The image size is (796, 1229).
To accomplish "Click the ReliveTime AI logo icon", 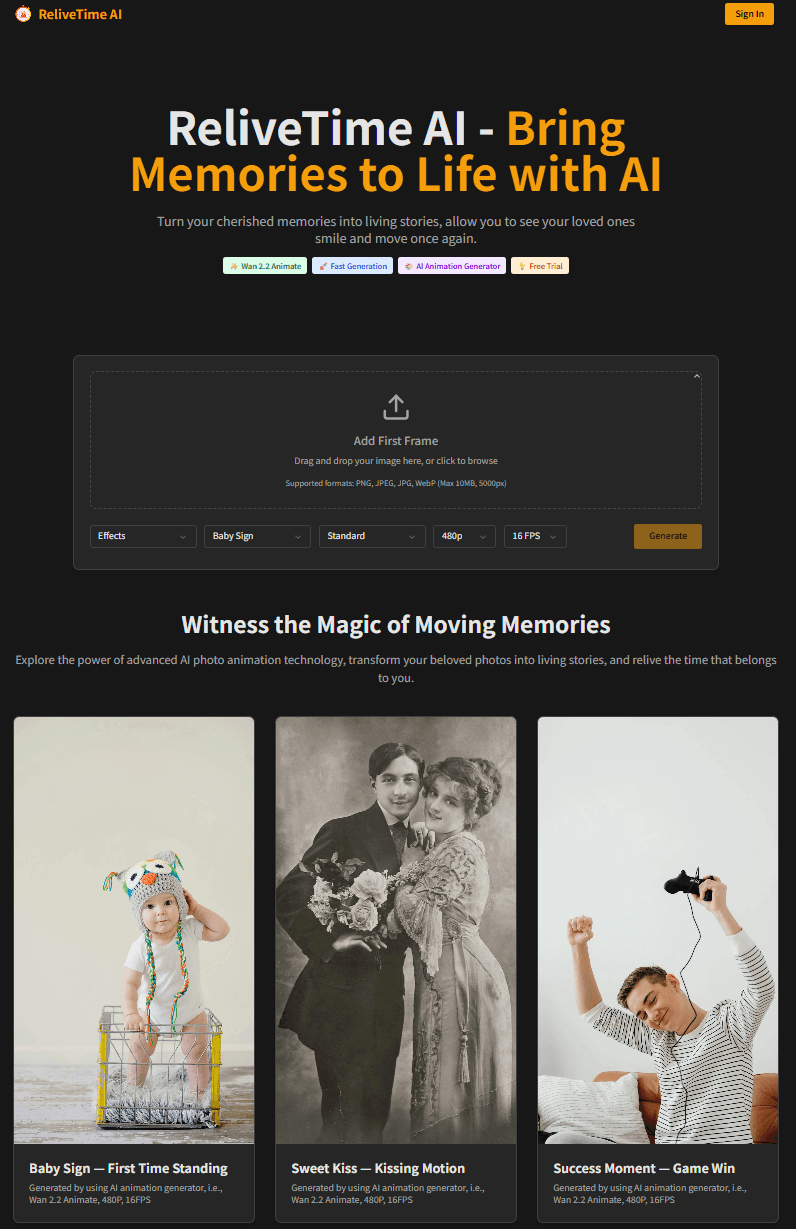I will coord(23,14).
